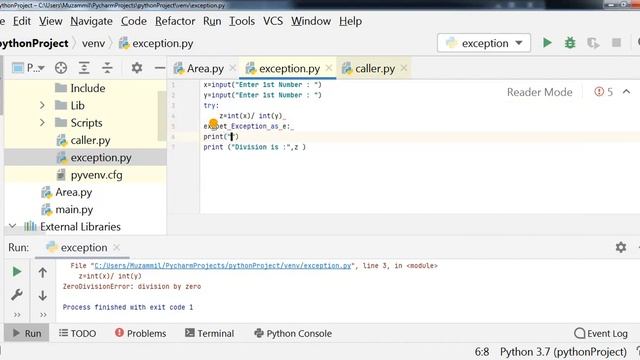
Task: Close the exception.py editor tab
Action: 329,68
